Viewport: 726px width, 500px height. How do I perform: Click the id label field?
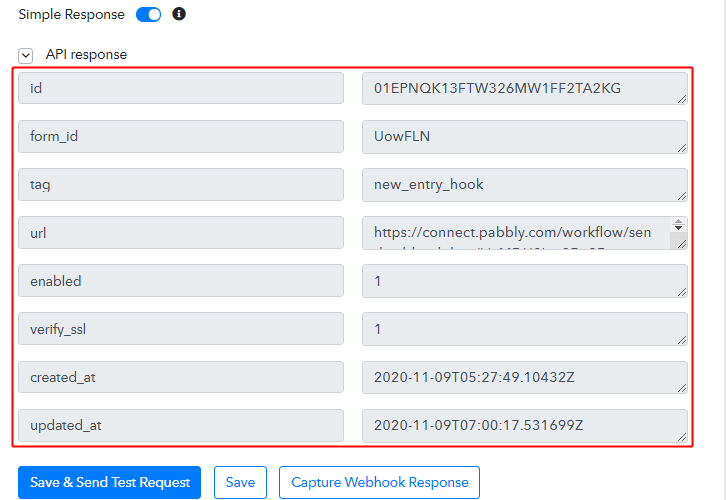(180, 89)
